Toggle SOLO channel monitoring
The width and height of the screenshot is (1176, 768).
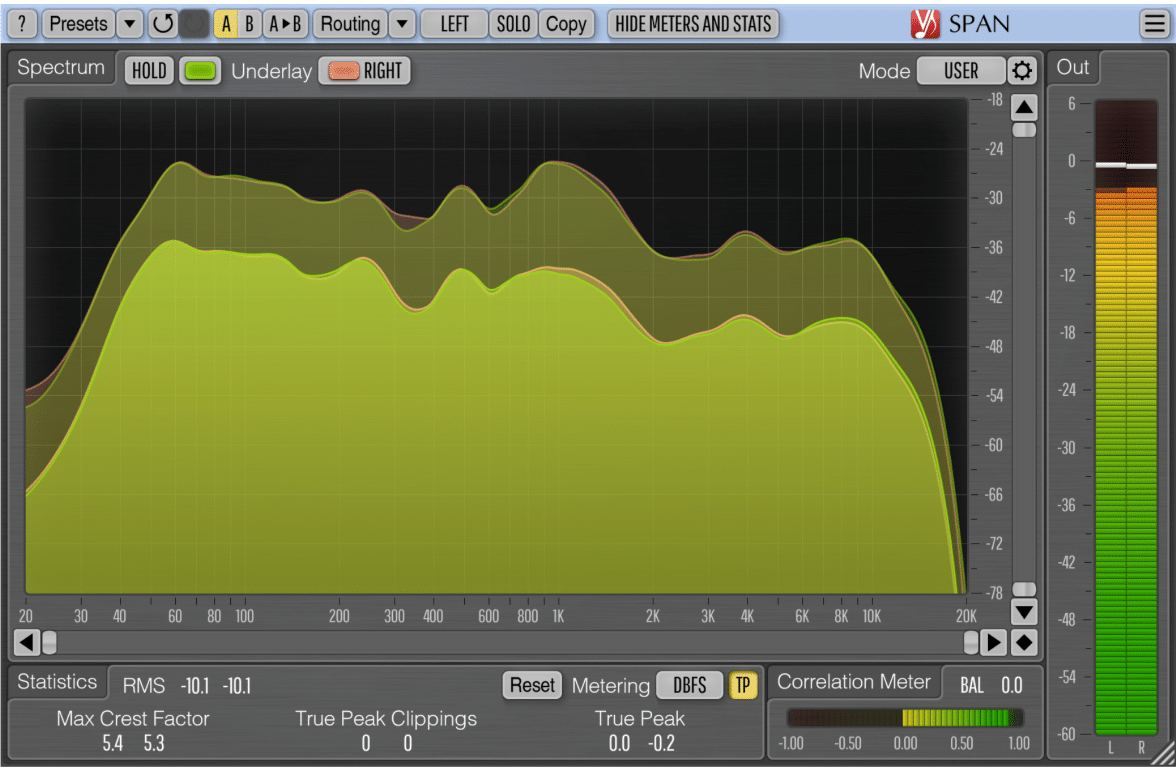click(513, 23)
